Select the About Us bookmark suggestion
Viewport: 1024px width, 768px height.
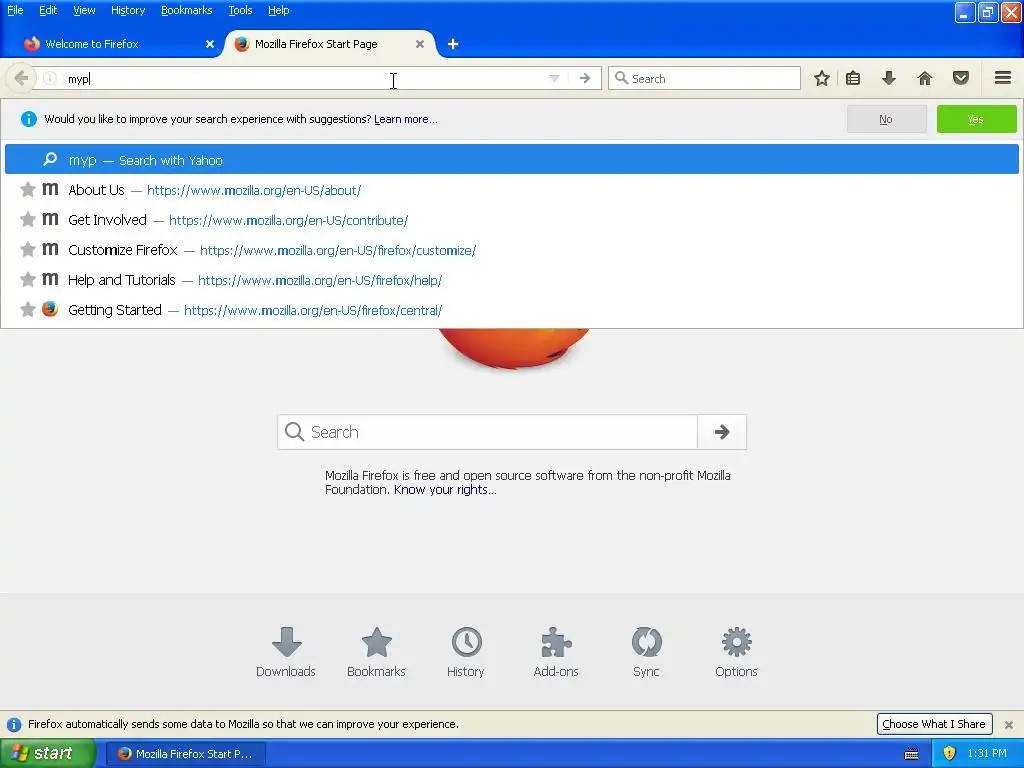[x=511, y=190]
